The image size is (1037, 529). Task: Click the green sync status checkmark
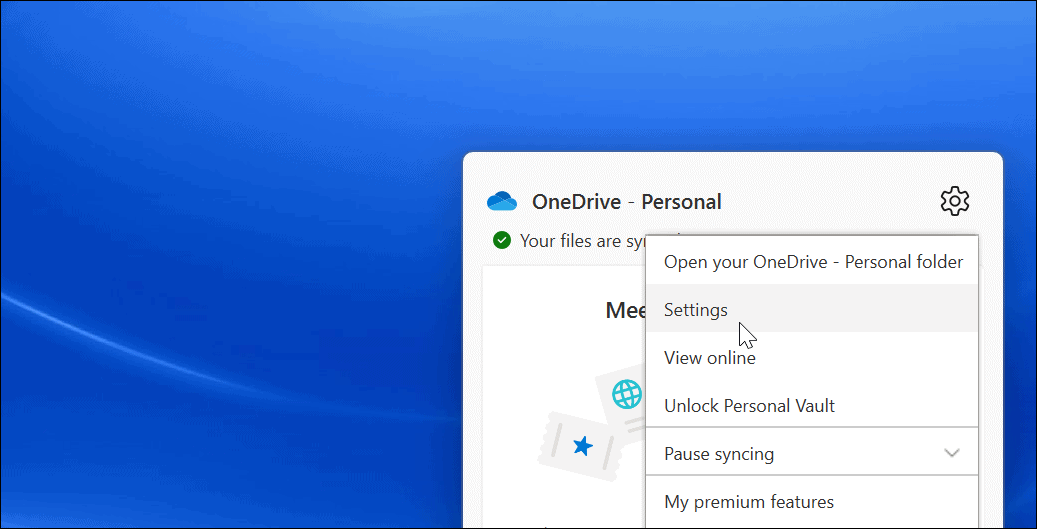coord(502,240)
